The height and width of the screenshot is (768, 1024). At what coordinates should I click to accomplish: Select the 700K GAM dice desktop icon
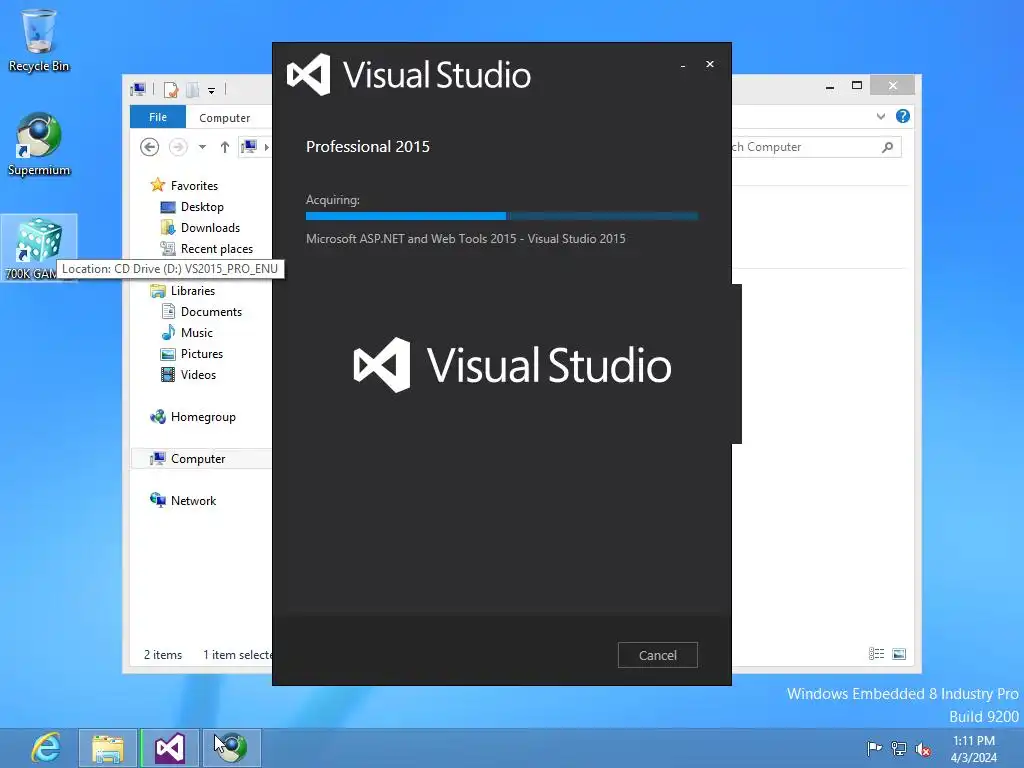pyautogui.click(x=39, y=248)
